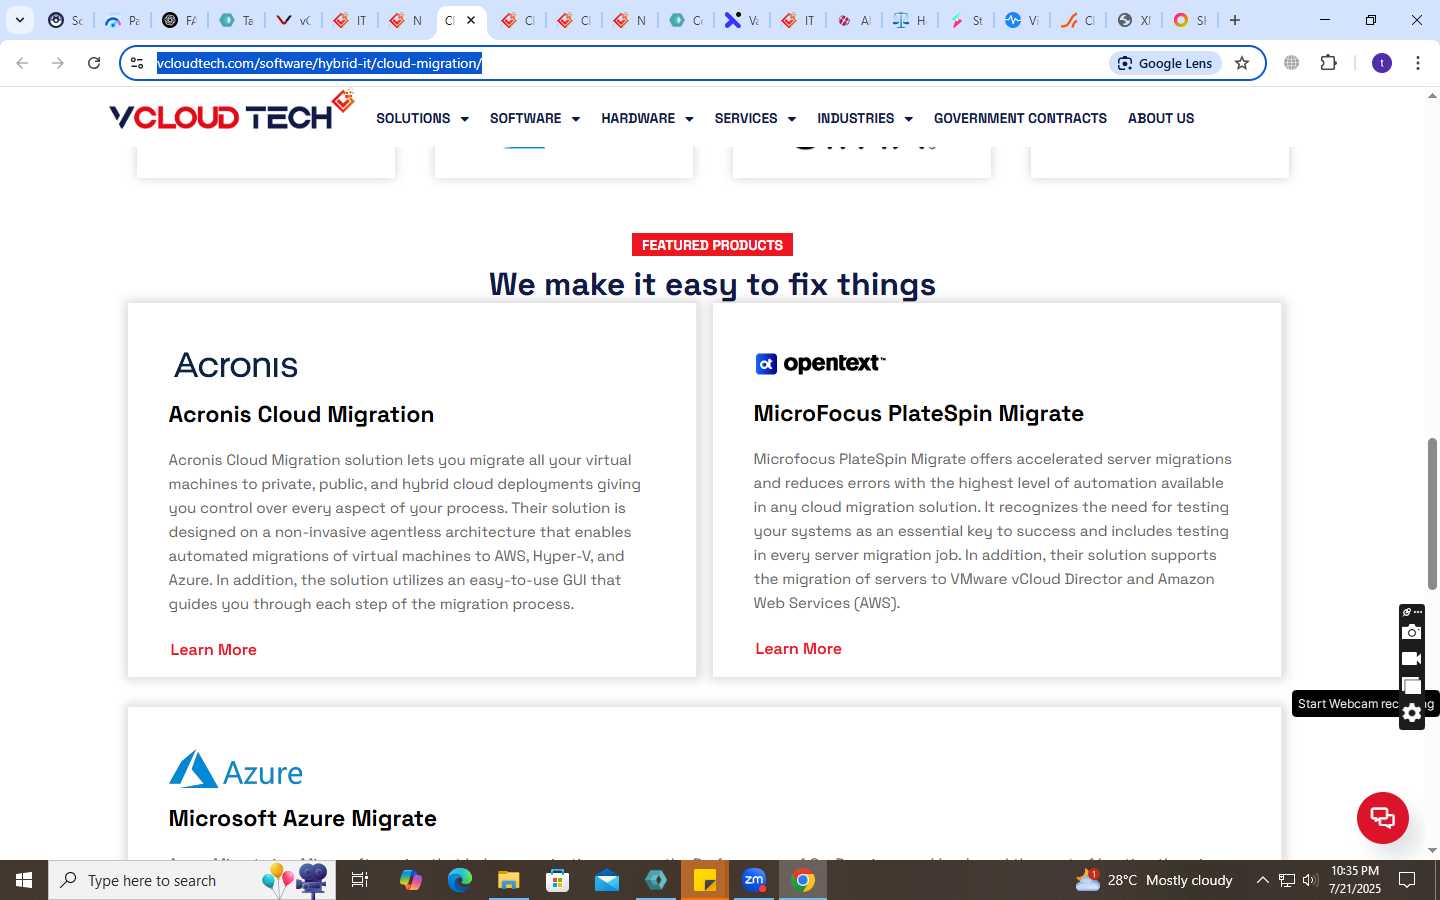Click the video camera record icon
Screen dimensions: 1440x900
click(1411, 659)
